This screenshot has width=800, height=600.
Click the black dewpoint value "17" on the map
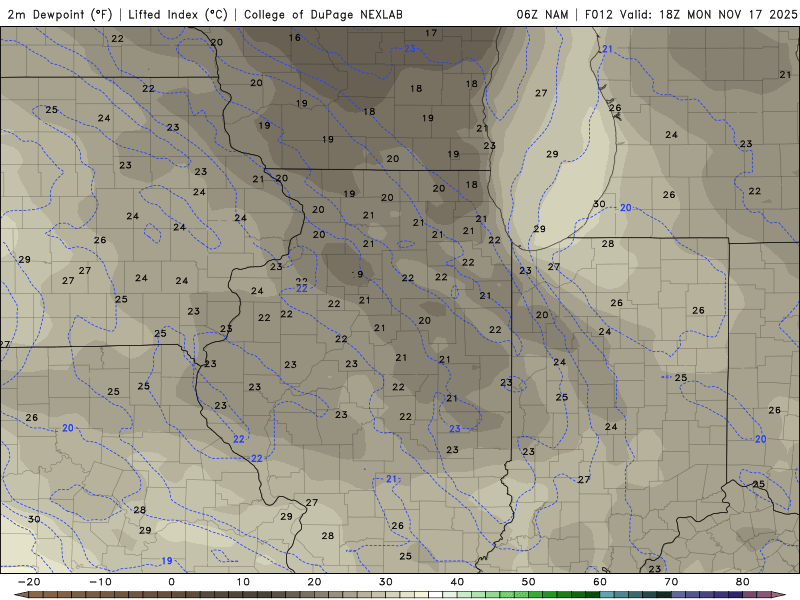point(431,33)
